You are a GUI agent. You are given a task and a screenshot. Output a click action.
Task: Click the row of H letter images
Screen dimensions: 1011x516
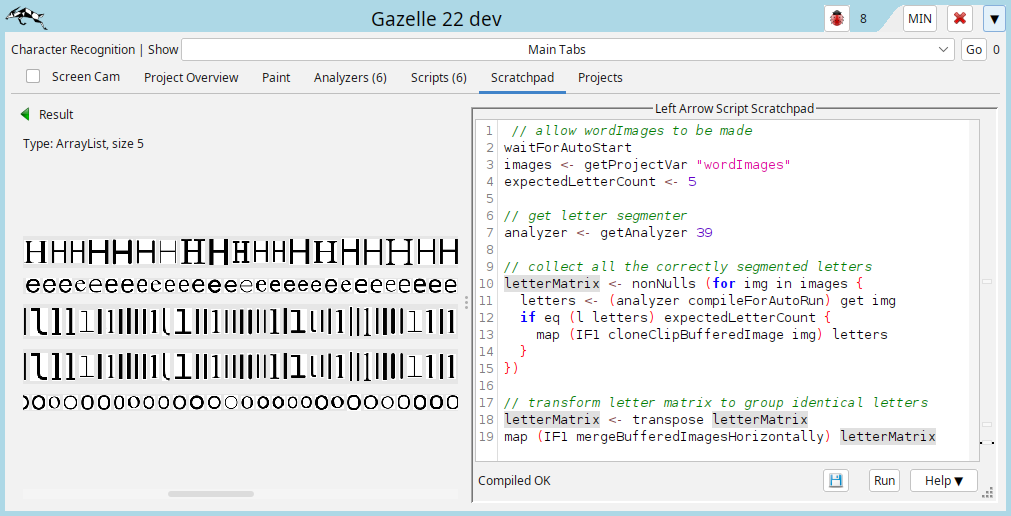(x=240, y=251)
